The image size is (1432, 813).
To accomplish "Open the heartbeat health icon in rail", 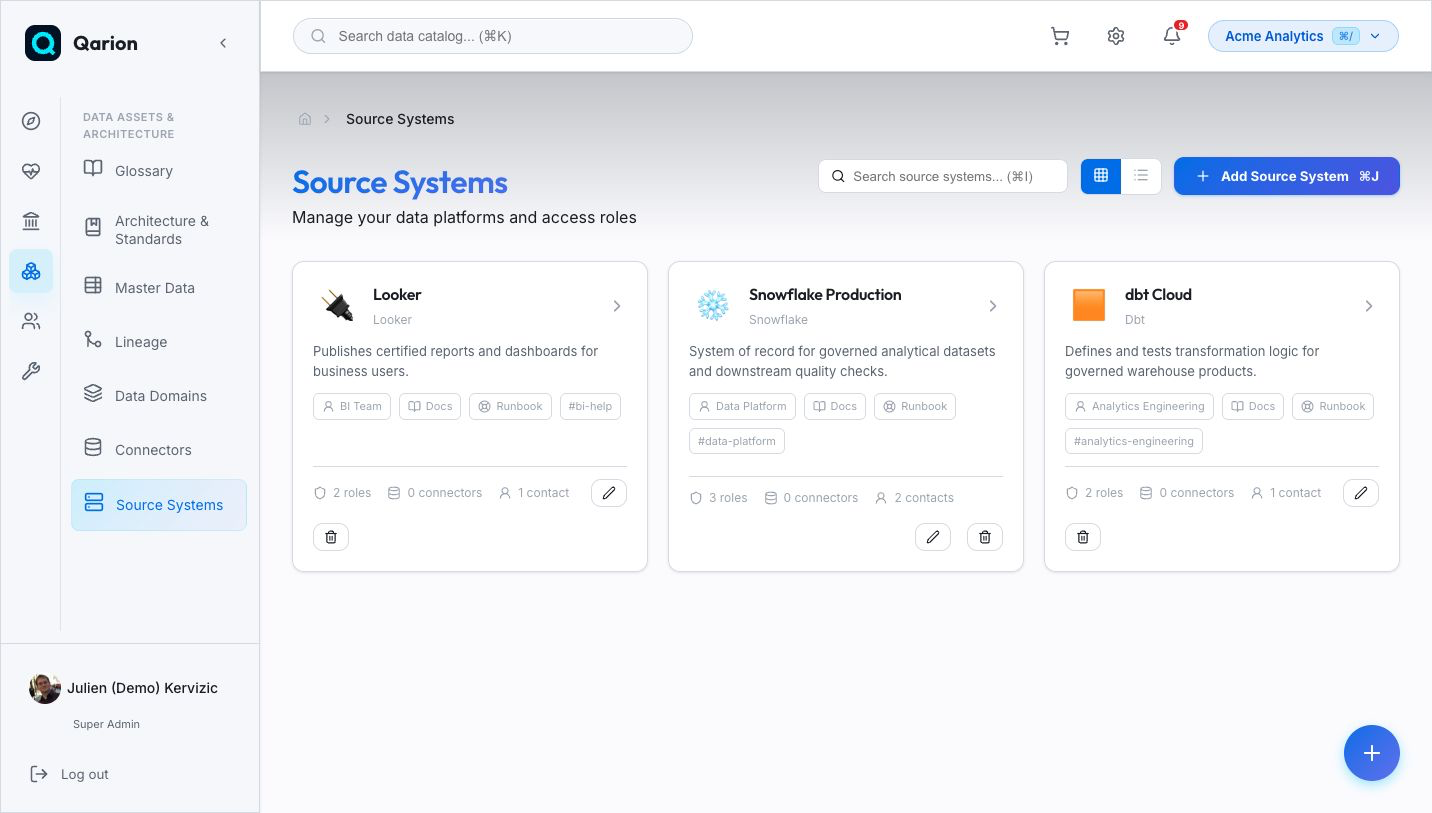I will pos(31,171).
